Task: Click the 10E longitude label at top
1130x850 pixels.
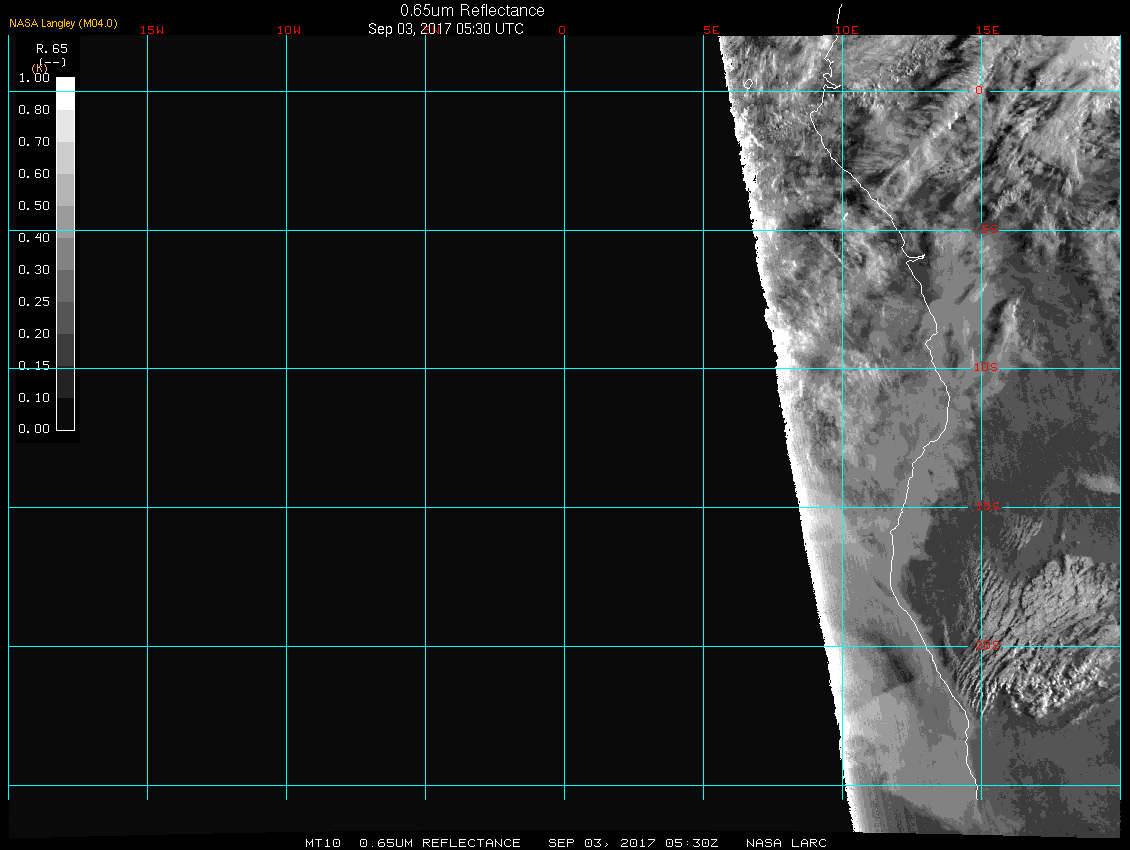Action: (x=846, y=30)
